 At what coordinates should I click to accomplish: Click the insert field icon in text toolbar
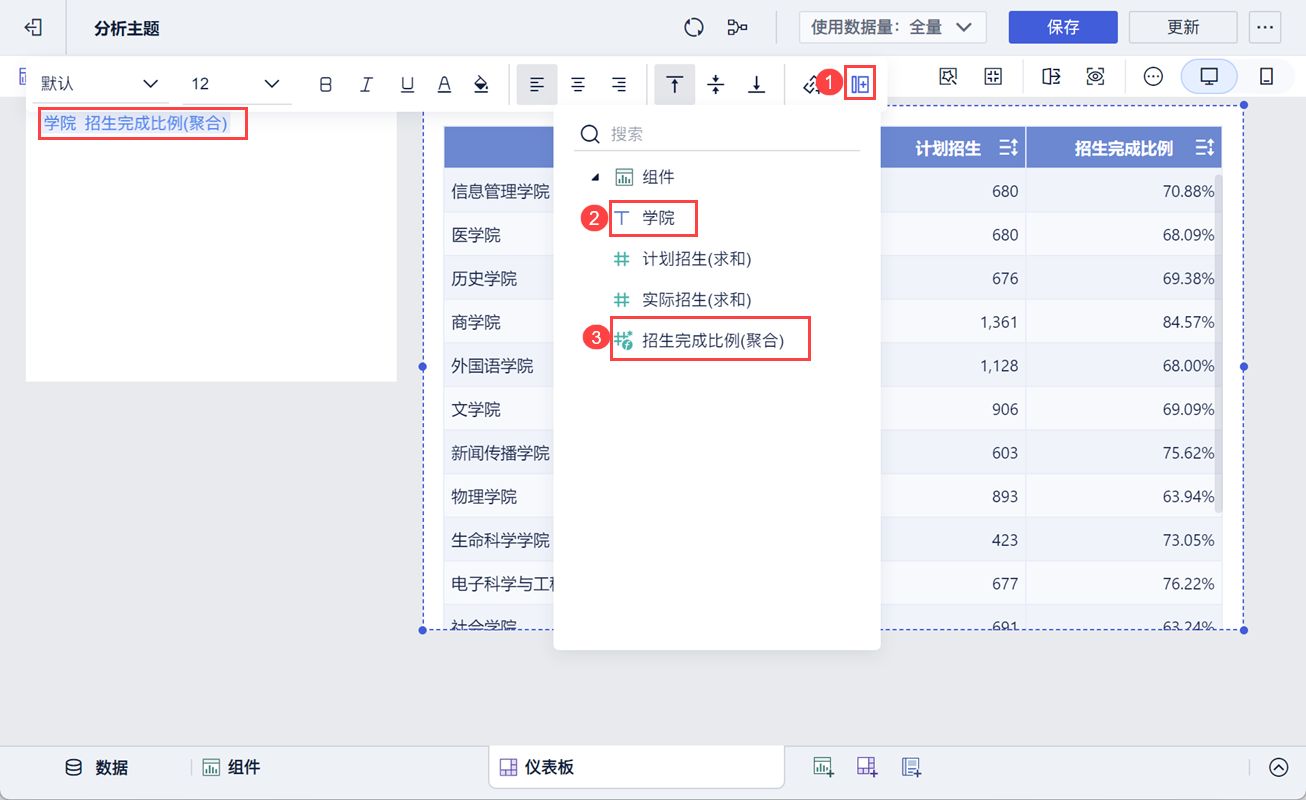coord(859,85)
